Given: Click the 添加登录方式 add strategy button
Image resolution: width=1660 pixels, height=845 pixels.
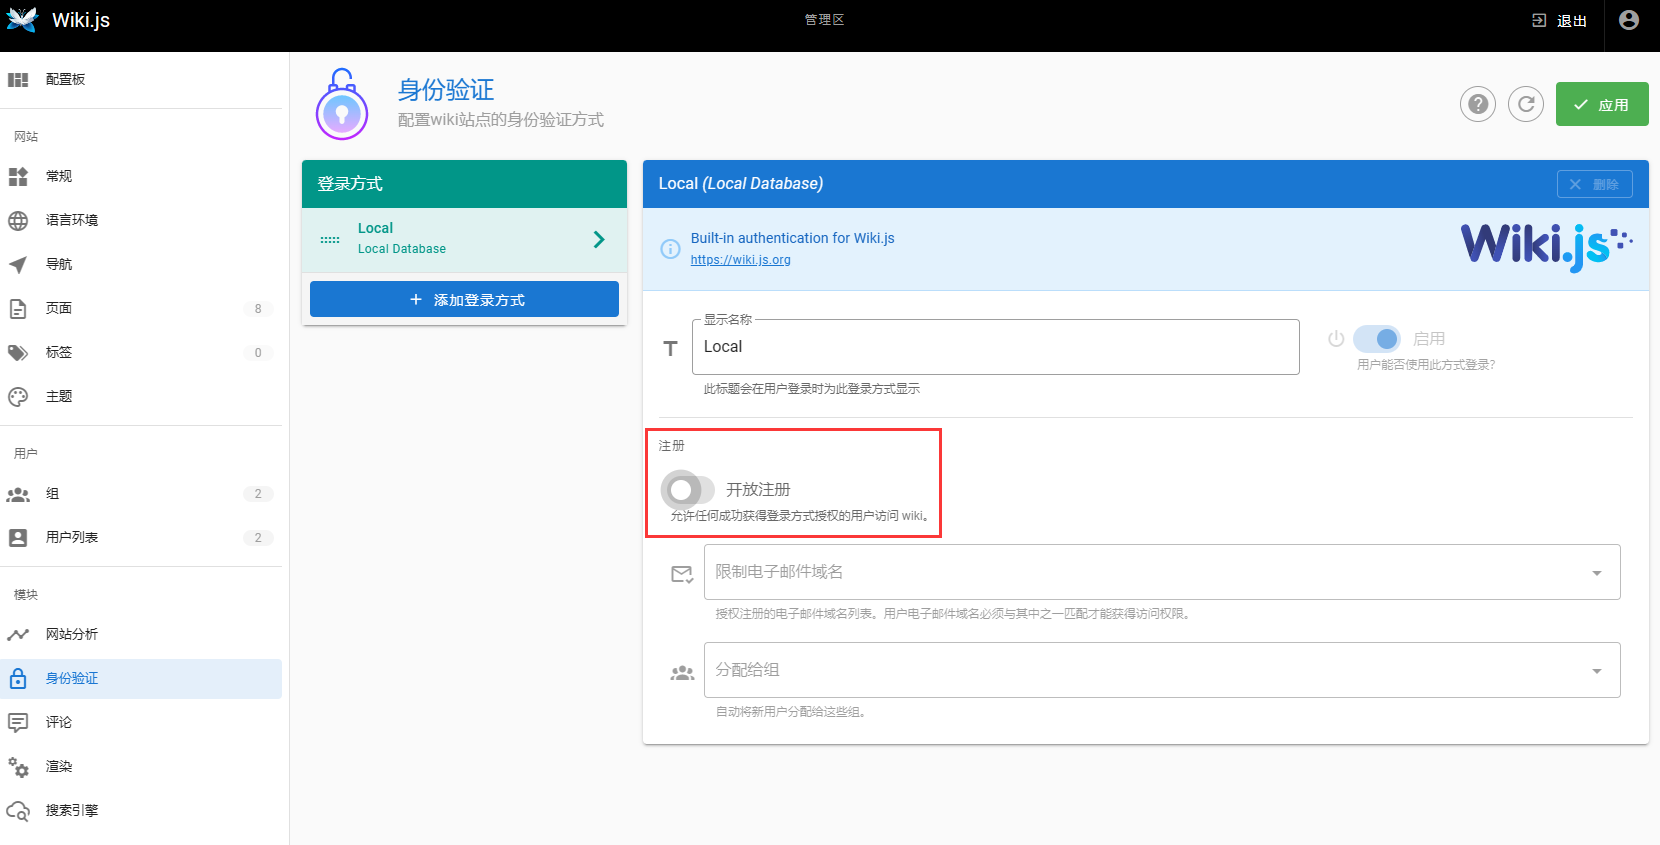Looking at the screenshot, I should [464, 299].
